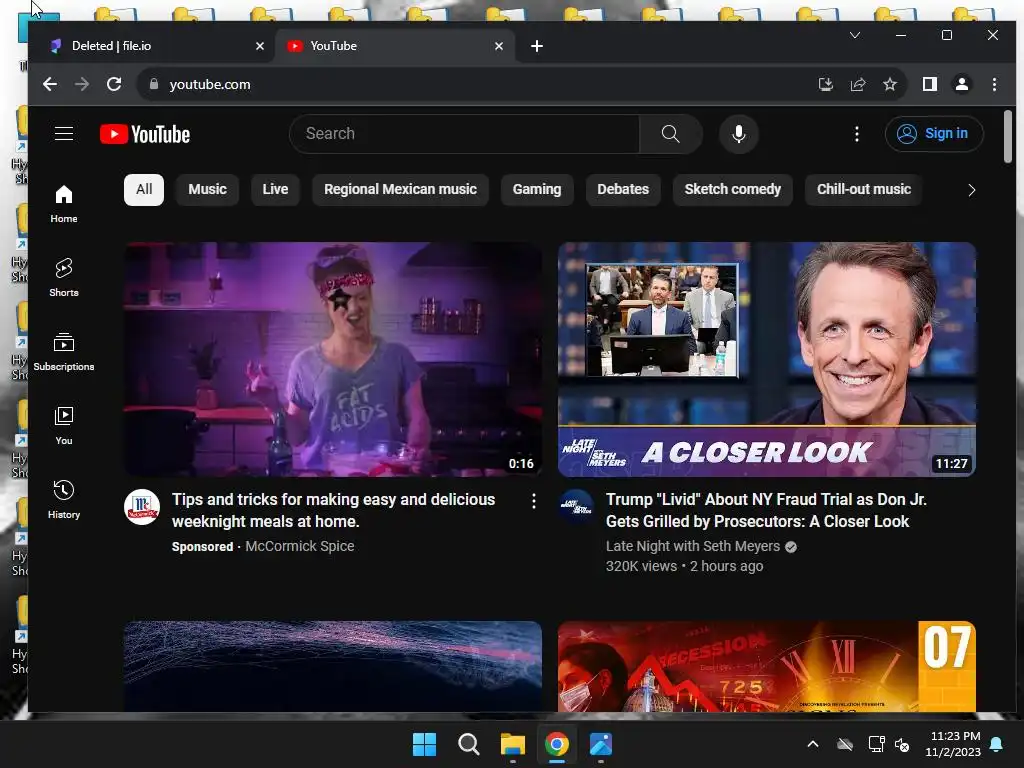Play the McCormick cooking video thumbnail
This screenshot has width=1024, height=768.
(333, 359)
